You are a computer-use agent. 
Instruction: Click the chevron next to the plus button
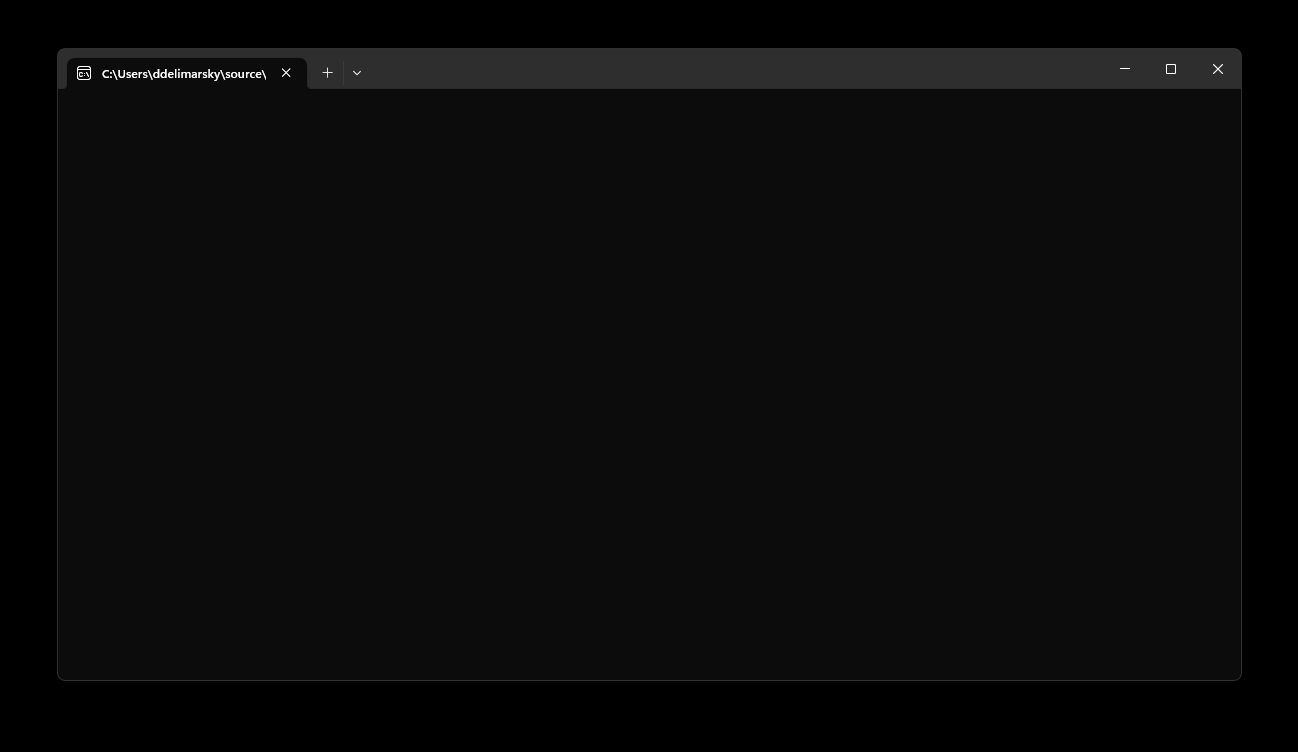pyautogui.click(x=357, y=73)
